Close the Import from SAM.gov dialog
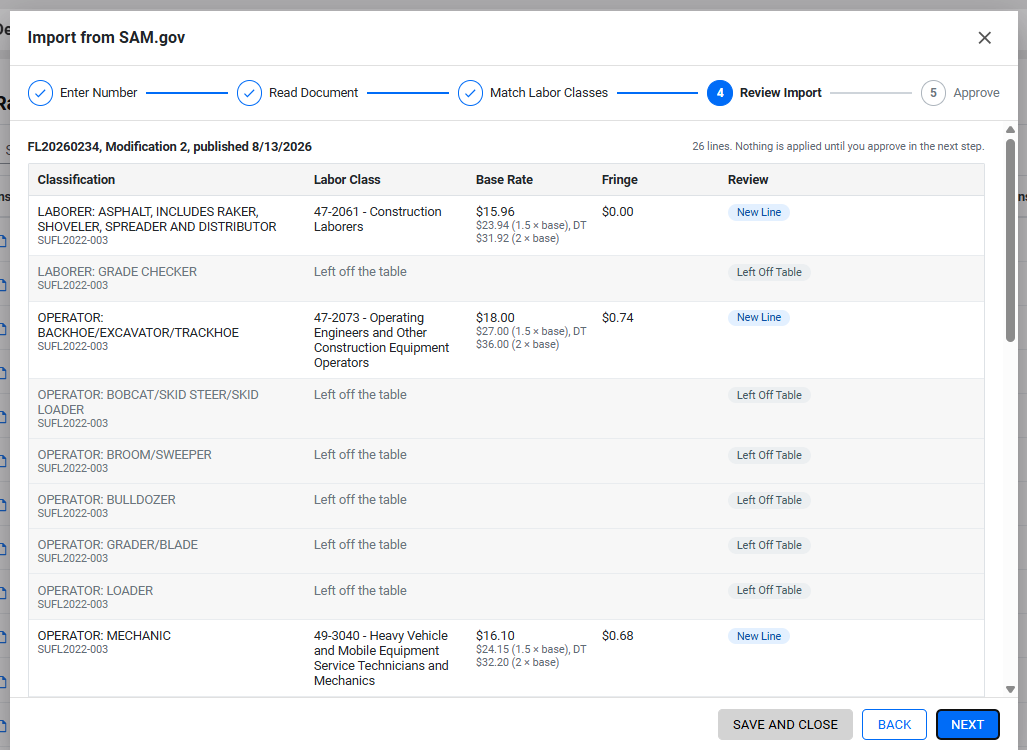This screenshot has height=750, width=1027. coord(984,38)
